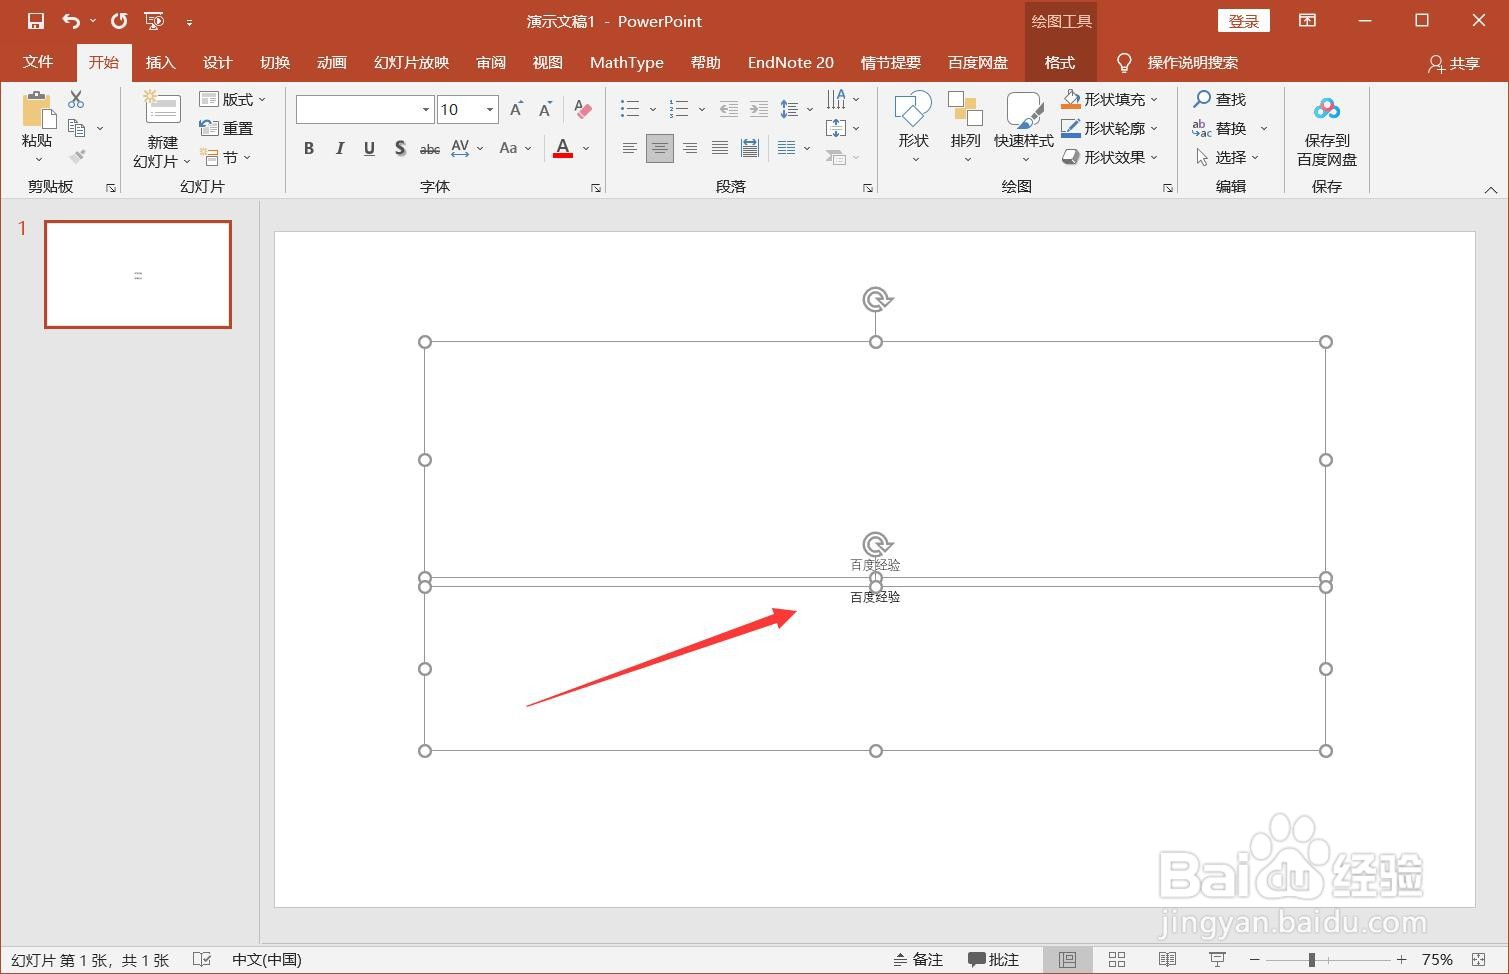Align text left

pos(629,148)
